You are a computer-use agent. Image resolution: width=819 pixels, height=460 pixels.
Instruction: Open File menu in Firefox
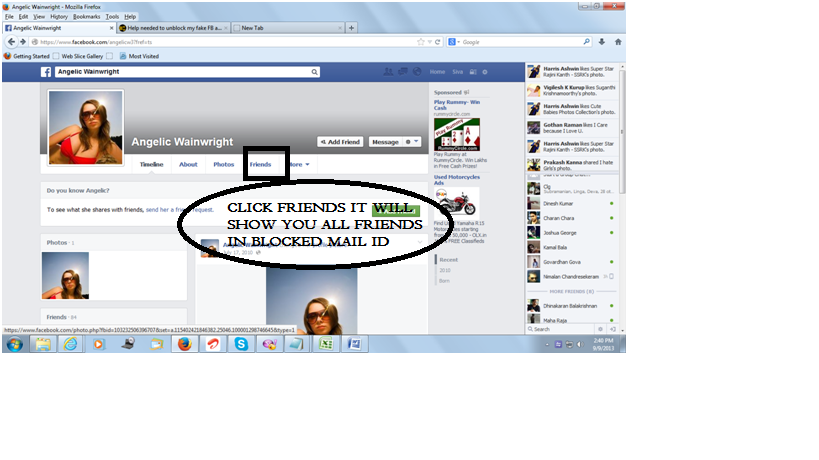(9, 17)
